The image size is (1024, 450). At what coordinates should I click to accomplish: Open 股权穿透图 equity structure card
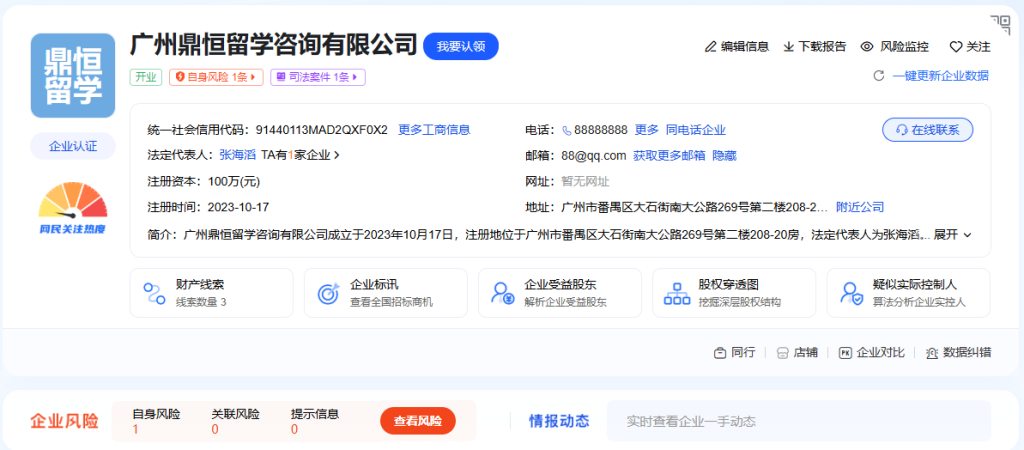[733, 292]
